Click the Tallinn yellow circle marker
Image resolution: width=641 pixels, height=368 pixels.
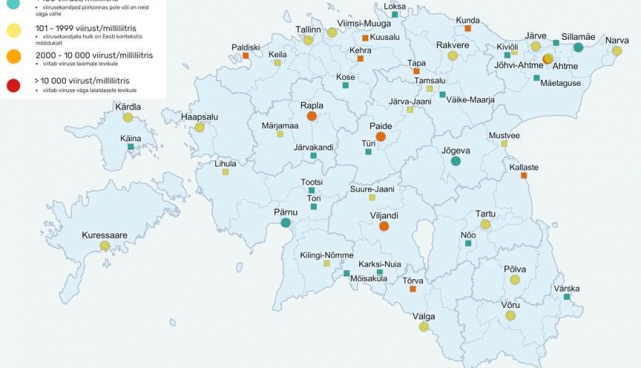click(308, 40)
